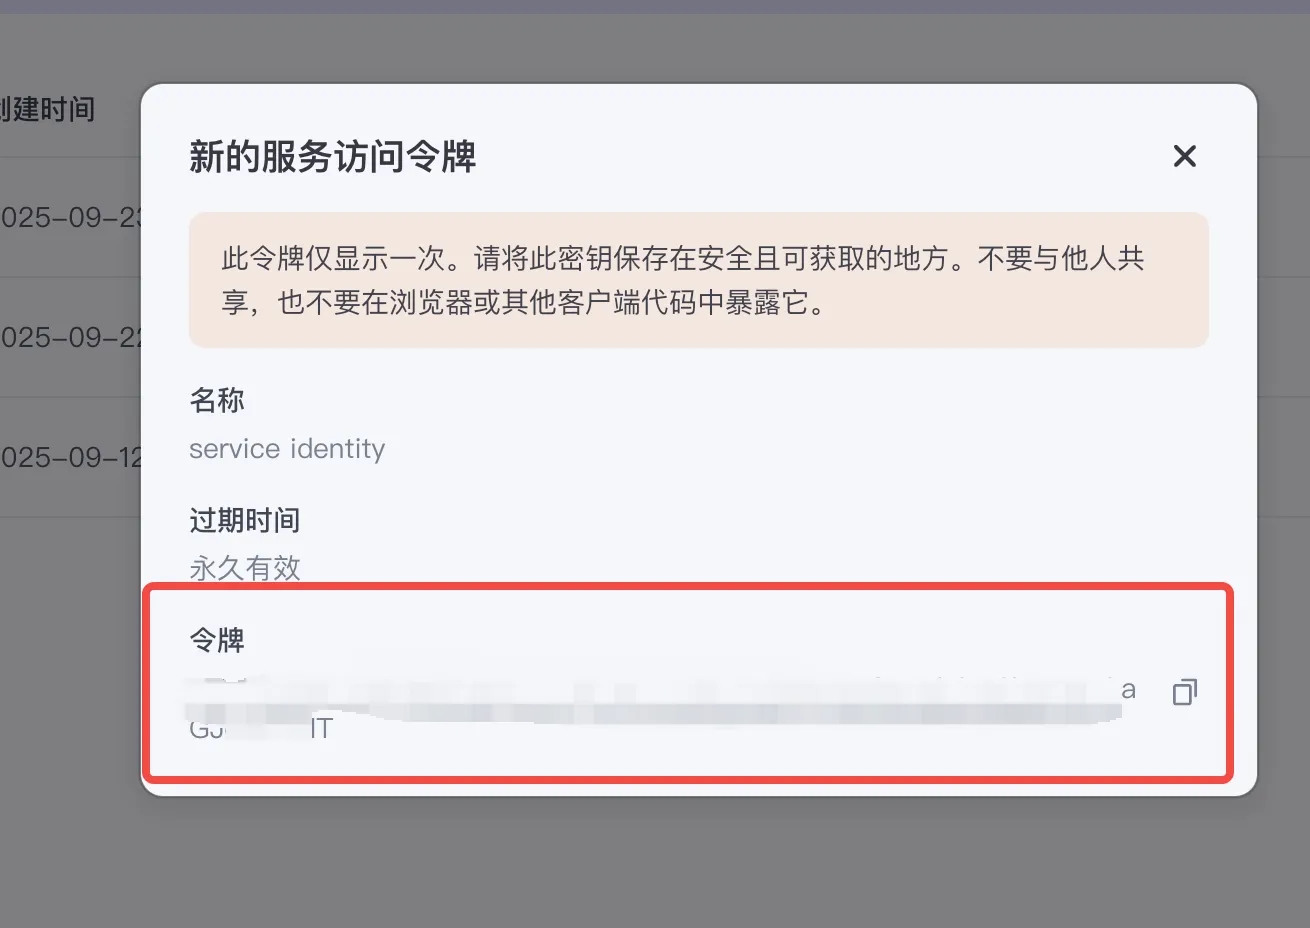The width and height of the screenshot is (1310, 928).
Task: Select the background row dated 2025-09-23
Action: click(x=70, y=218)
